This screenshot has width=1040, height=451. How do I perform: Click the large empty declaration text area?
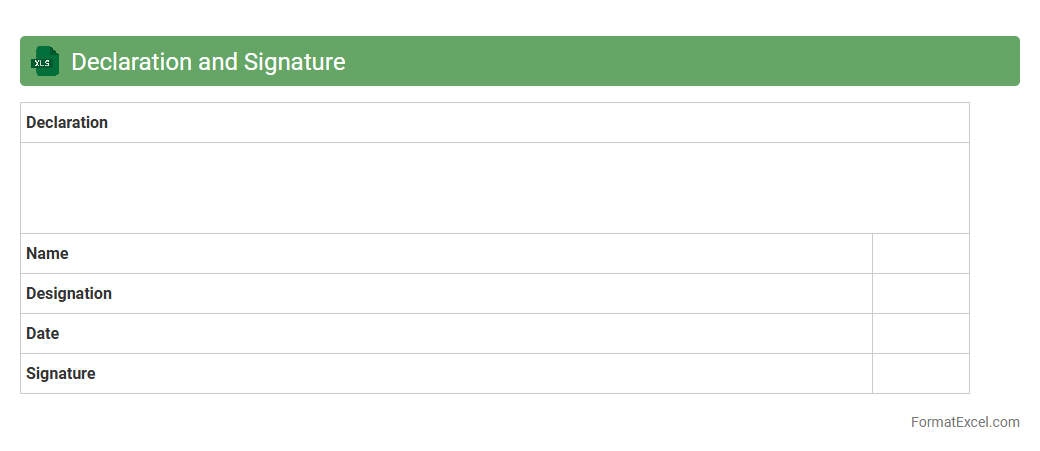(x=494, y=188)
